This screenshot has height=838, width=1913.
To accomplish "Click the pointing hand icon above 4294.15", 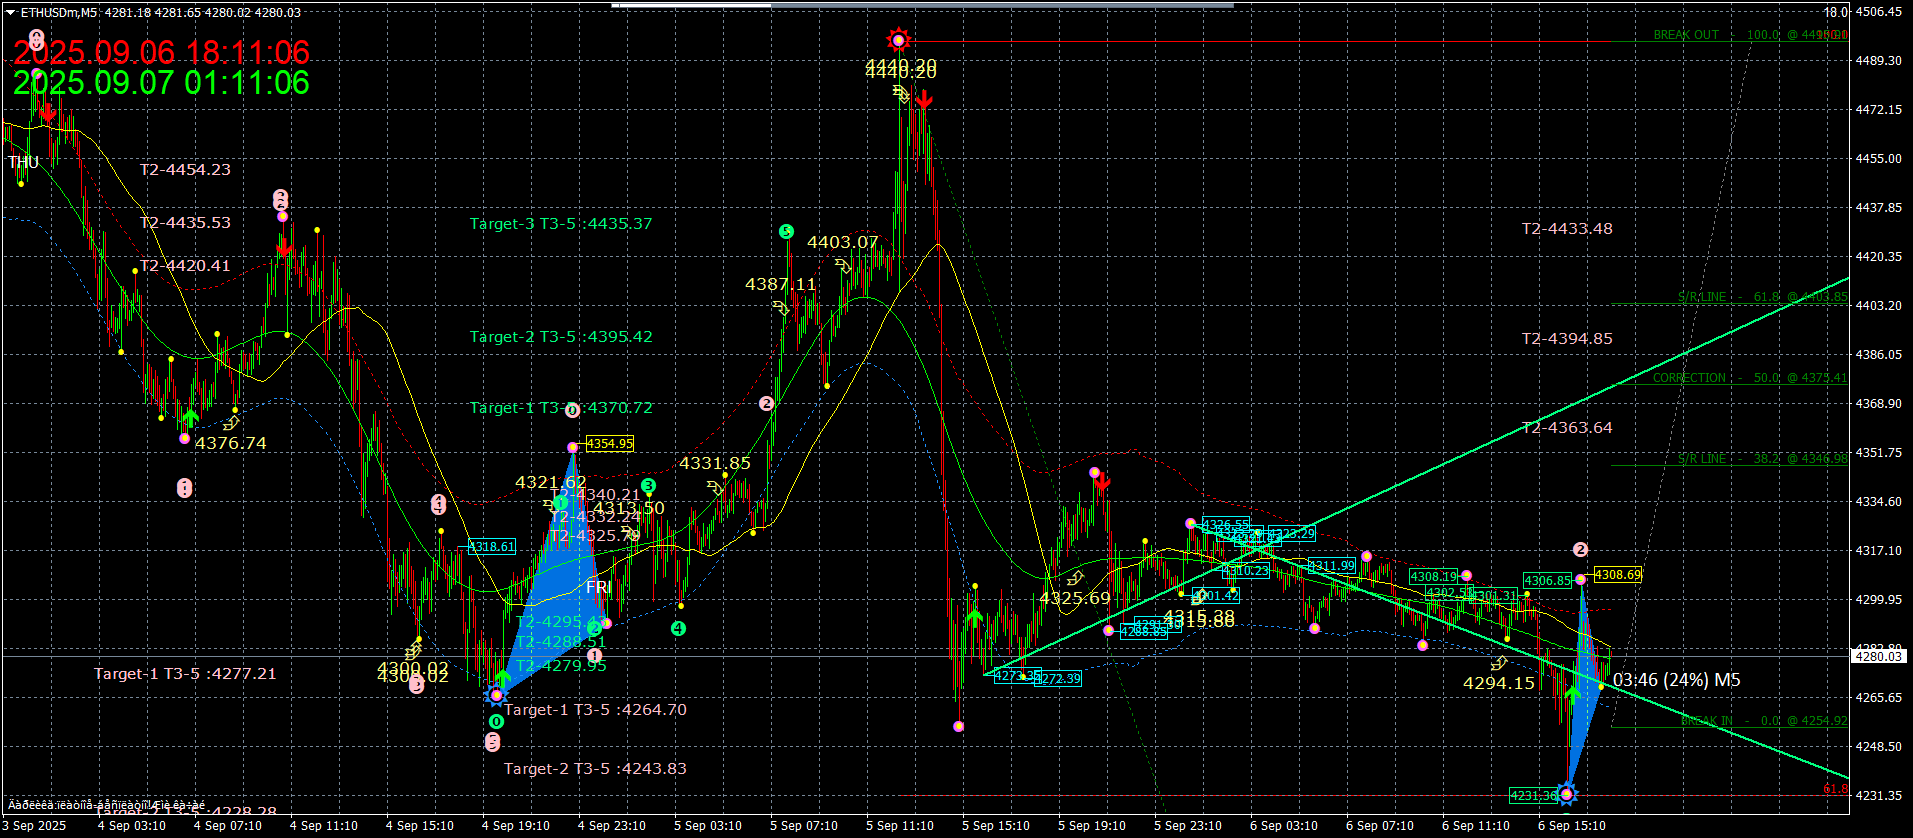I will coord(1498,663).
